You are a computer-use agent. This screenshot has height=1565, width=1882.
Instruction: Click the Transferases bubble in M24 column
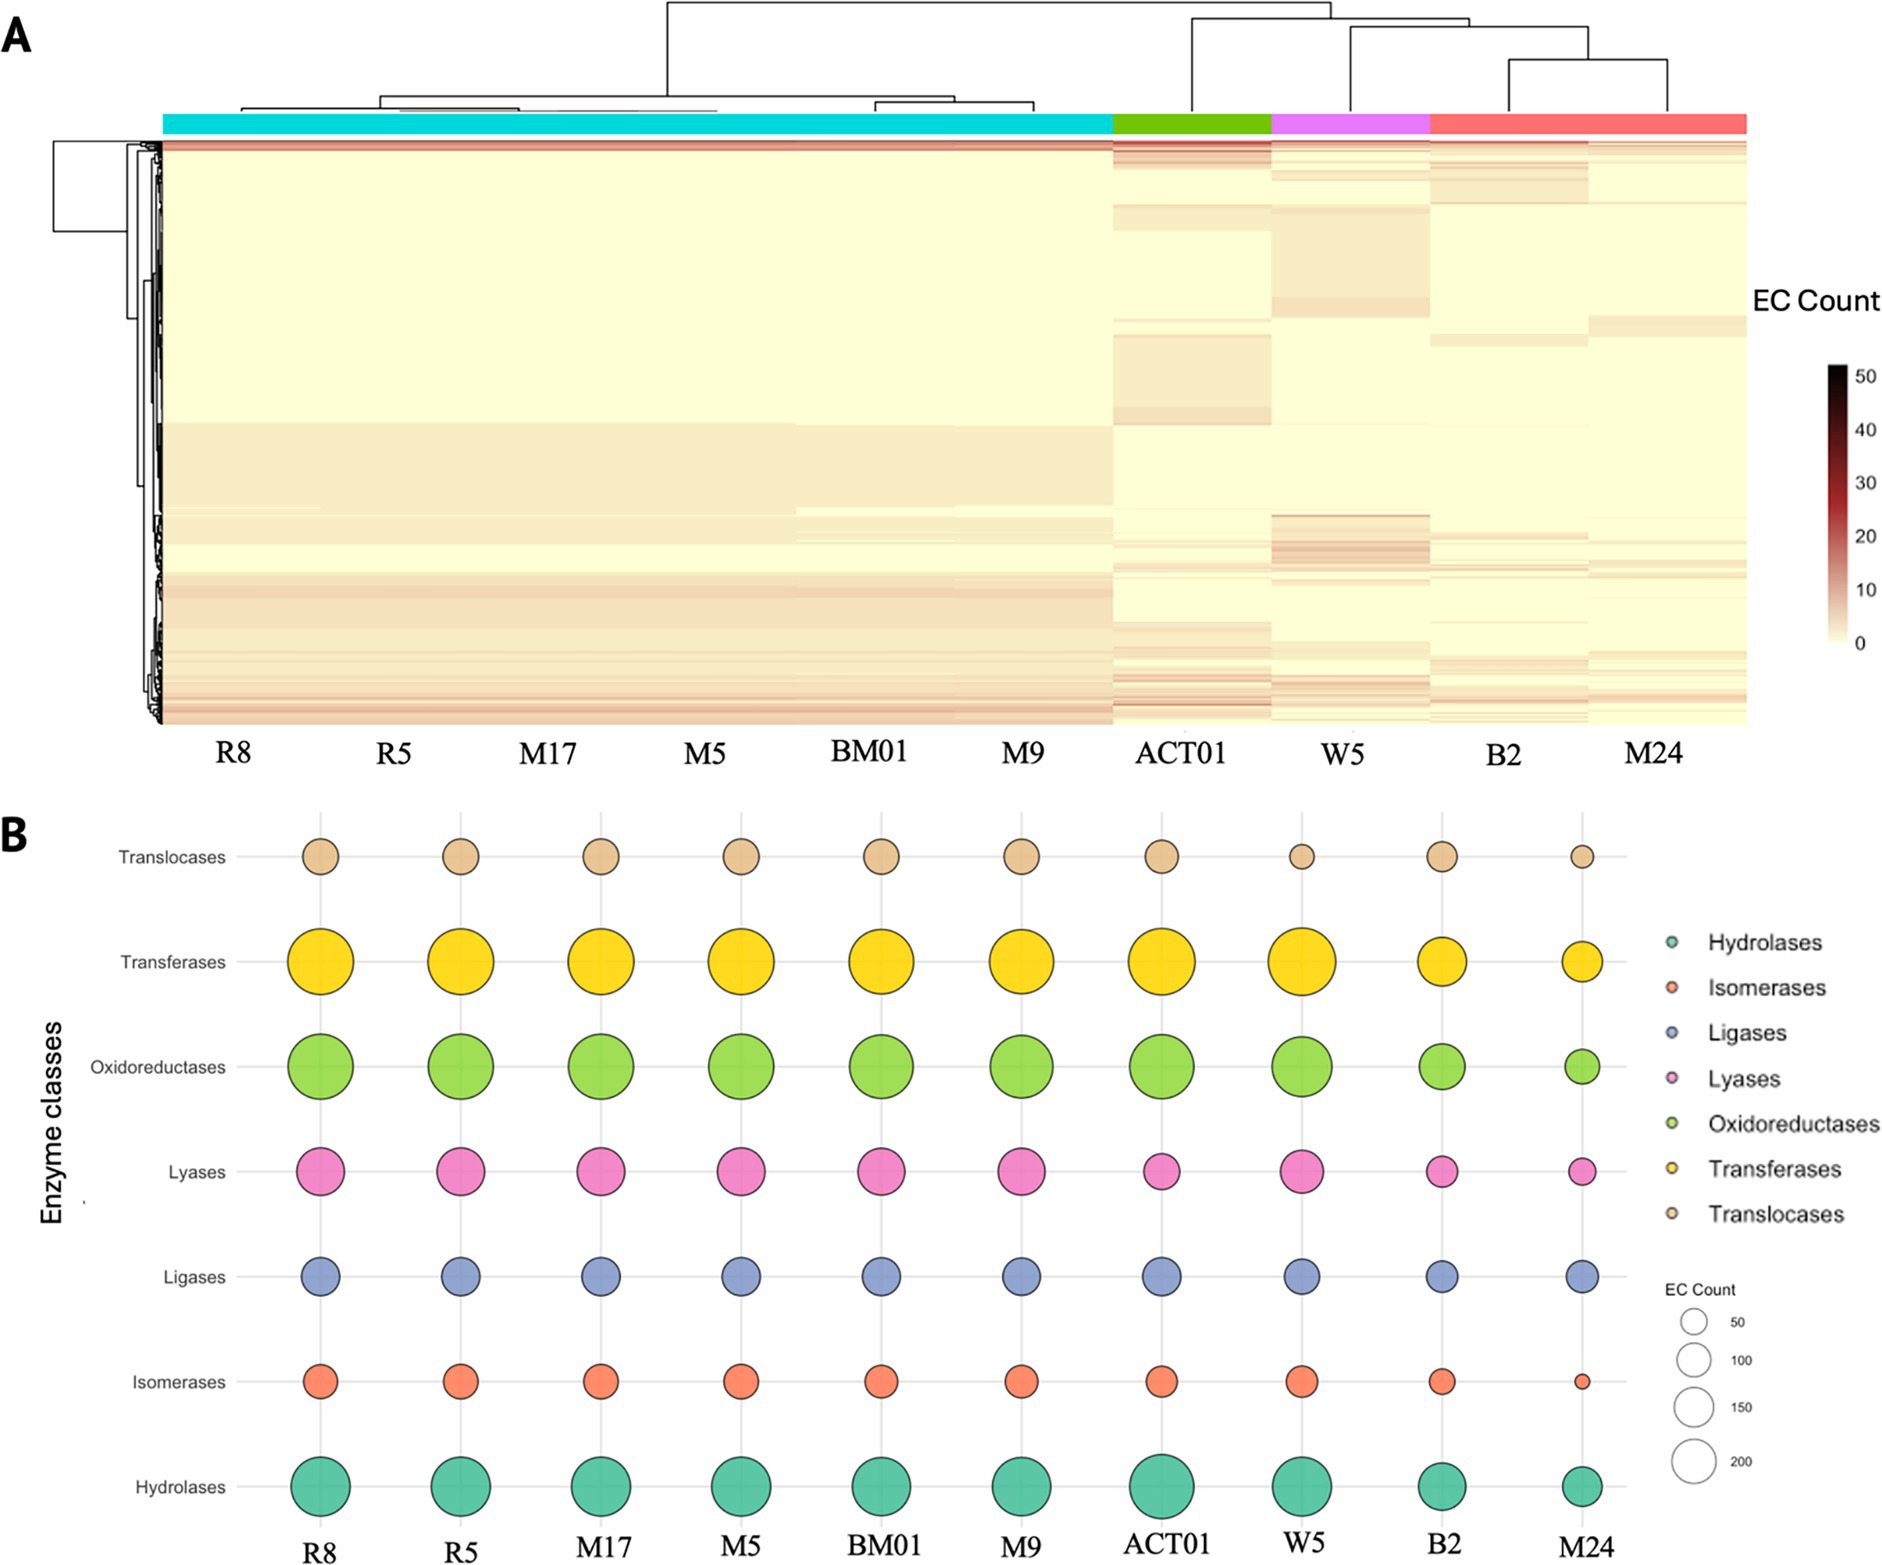(x=1582, y=962)
